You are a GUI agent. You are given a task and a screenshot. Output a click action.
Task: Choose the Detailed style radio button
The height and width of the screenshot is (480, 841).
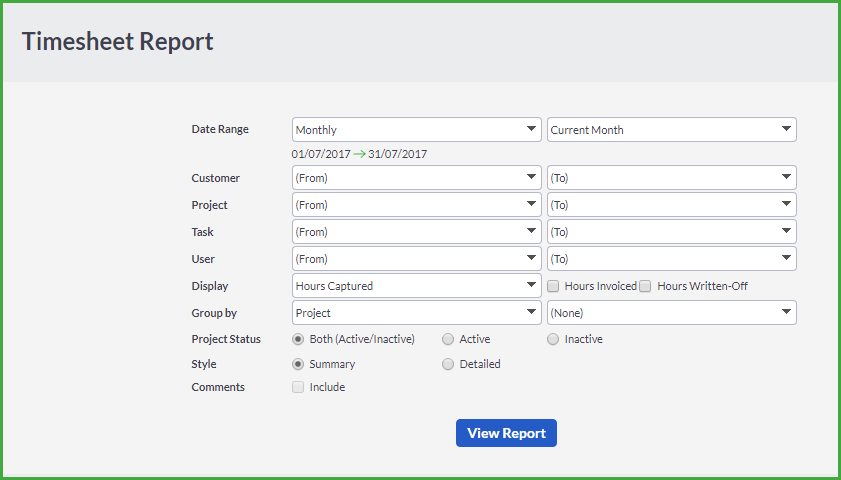tap(448, 364)
